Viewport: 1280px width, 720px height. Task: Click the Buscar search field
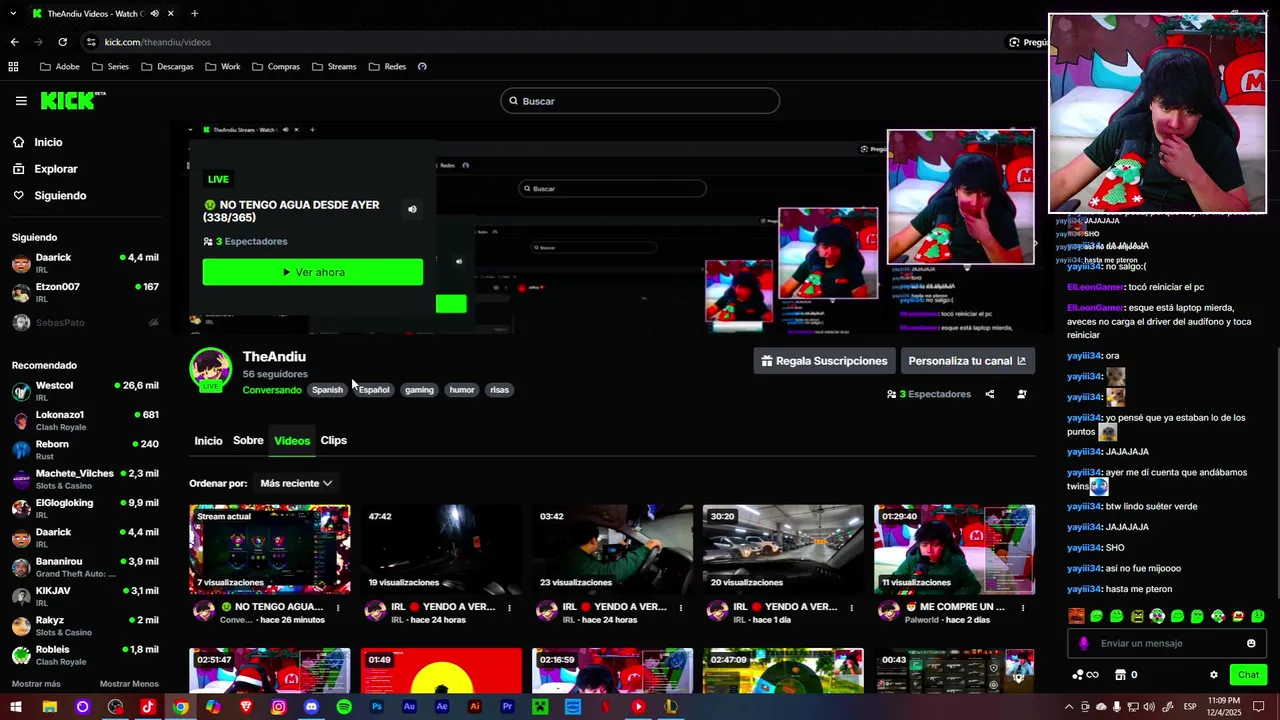coord(640,101)
